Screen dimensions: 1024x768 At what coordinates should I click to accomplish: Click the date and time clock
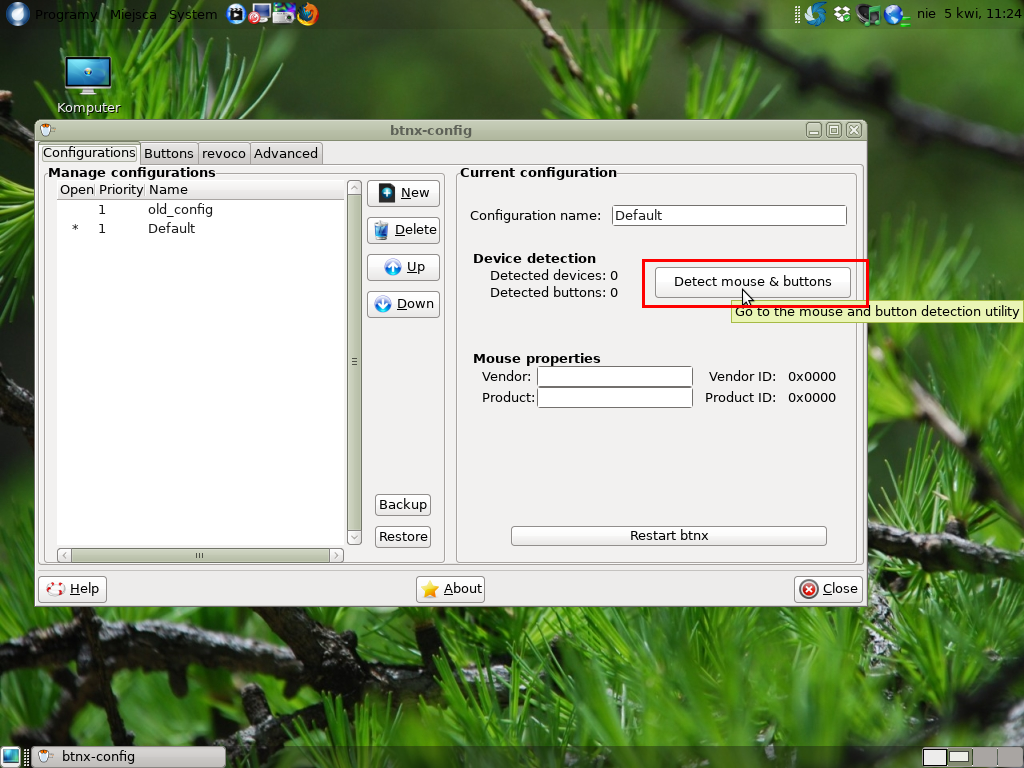pos(968,14)
